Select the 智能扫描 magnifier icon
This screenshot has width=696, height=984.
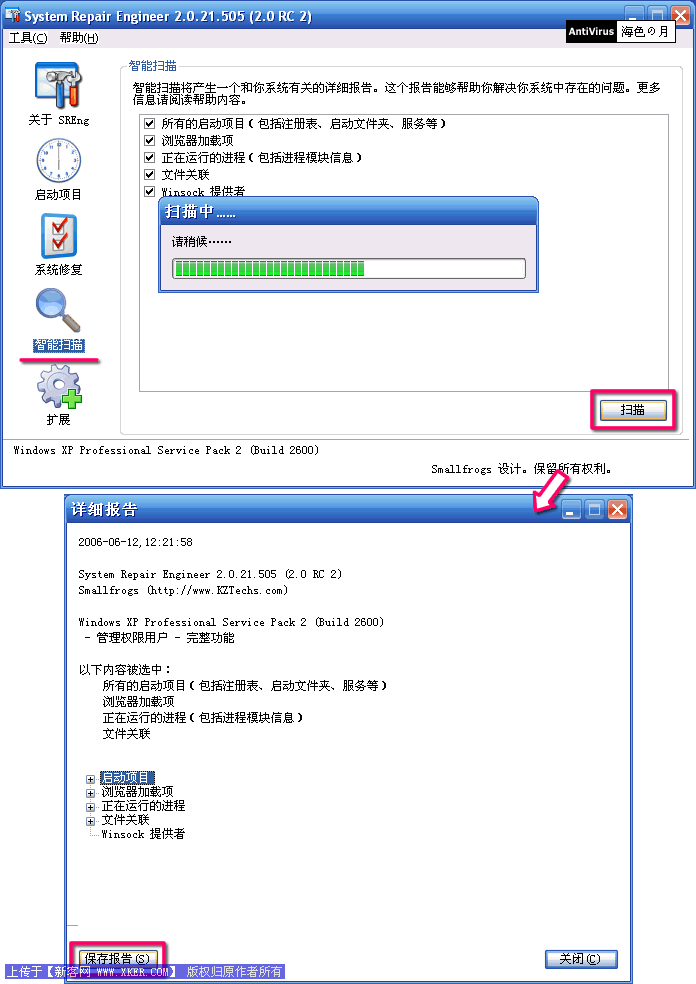pyautogui.click(x=58, y=309)
